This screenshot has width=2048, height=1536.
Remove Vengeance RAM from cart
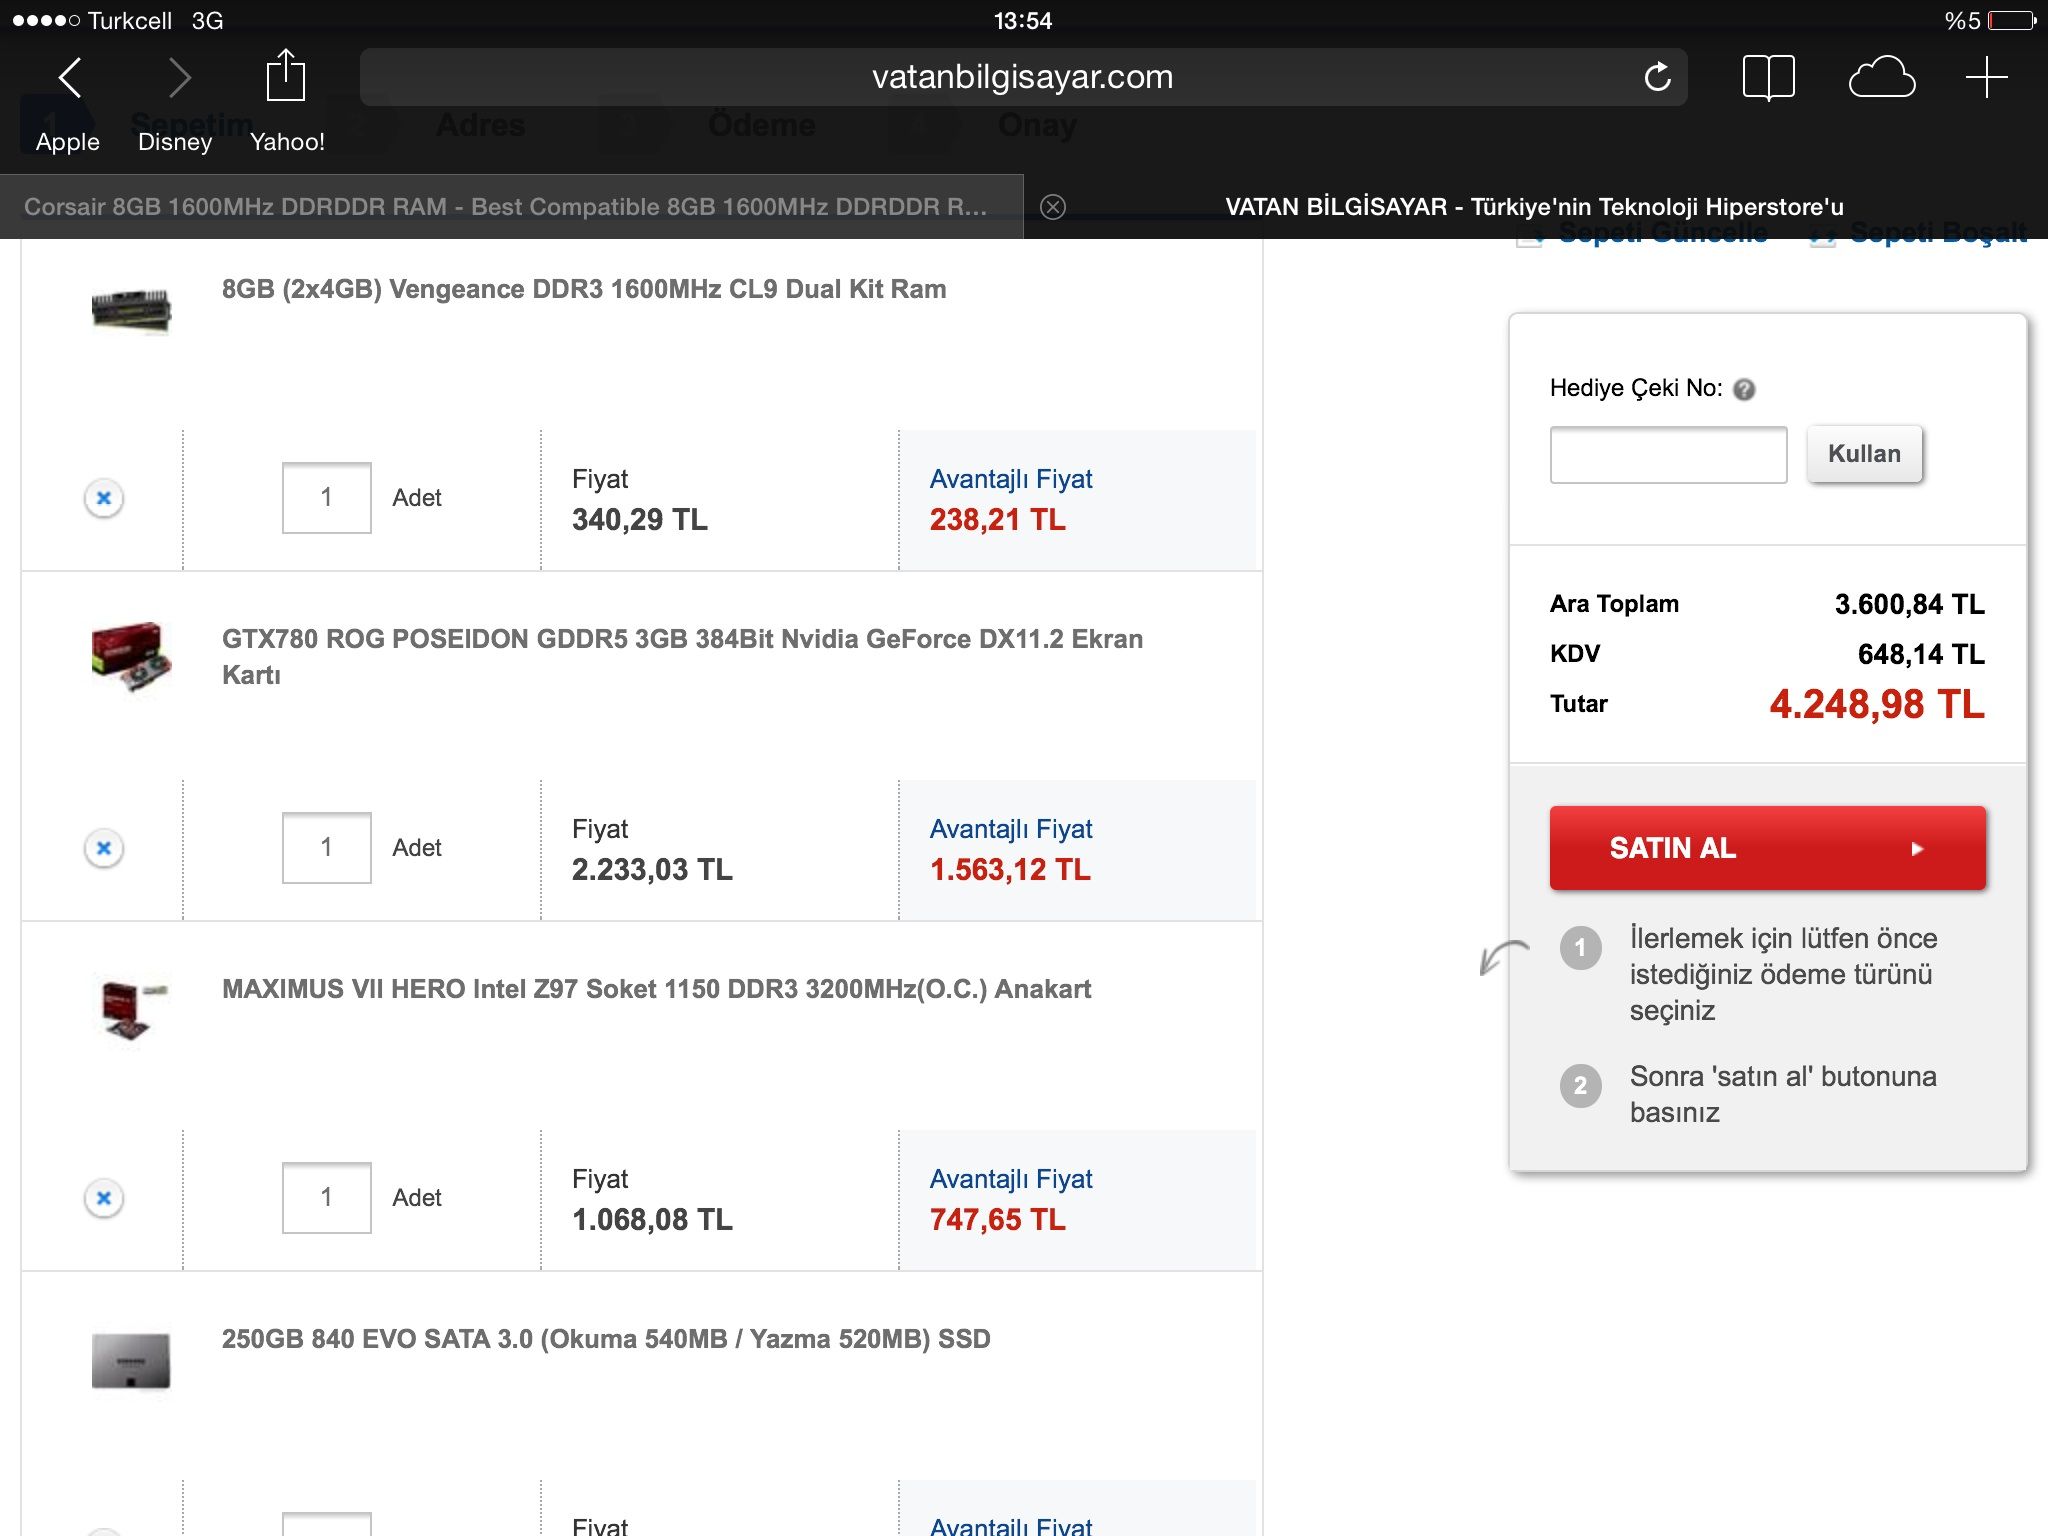click(104, 498)
